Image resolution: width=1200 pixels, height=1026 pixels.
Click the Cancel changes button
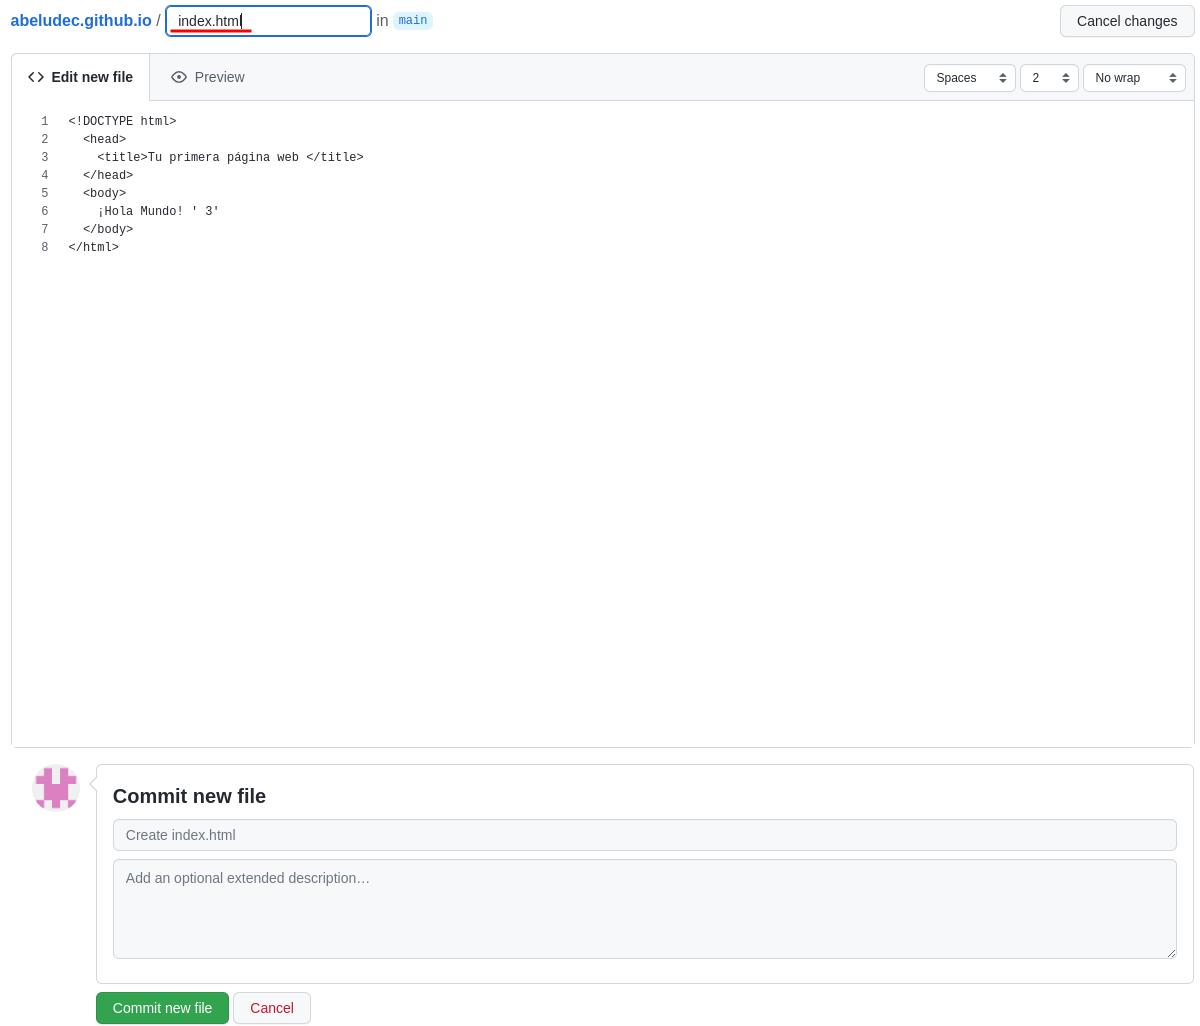[1127, 20]
